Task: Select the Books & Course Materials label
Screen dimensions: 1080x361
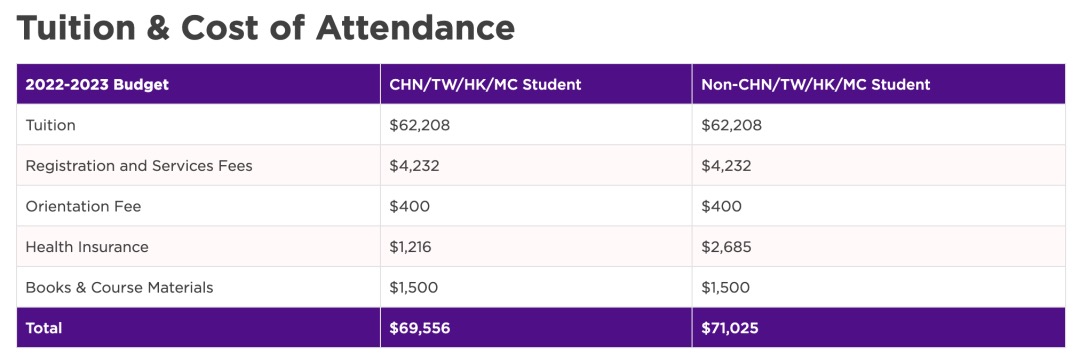Action: 119,287
